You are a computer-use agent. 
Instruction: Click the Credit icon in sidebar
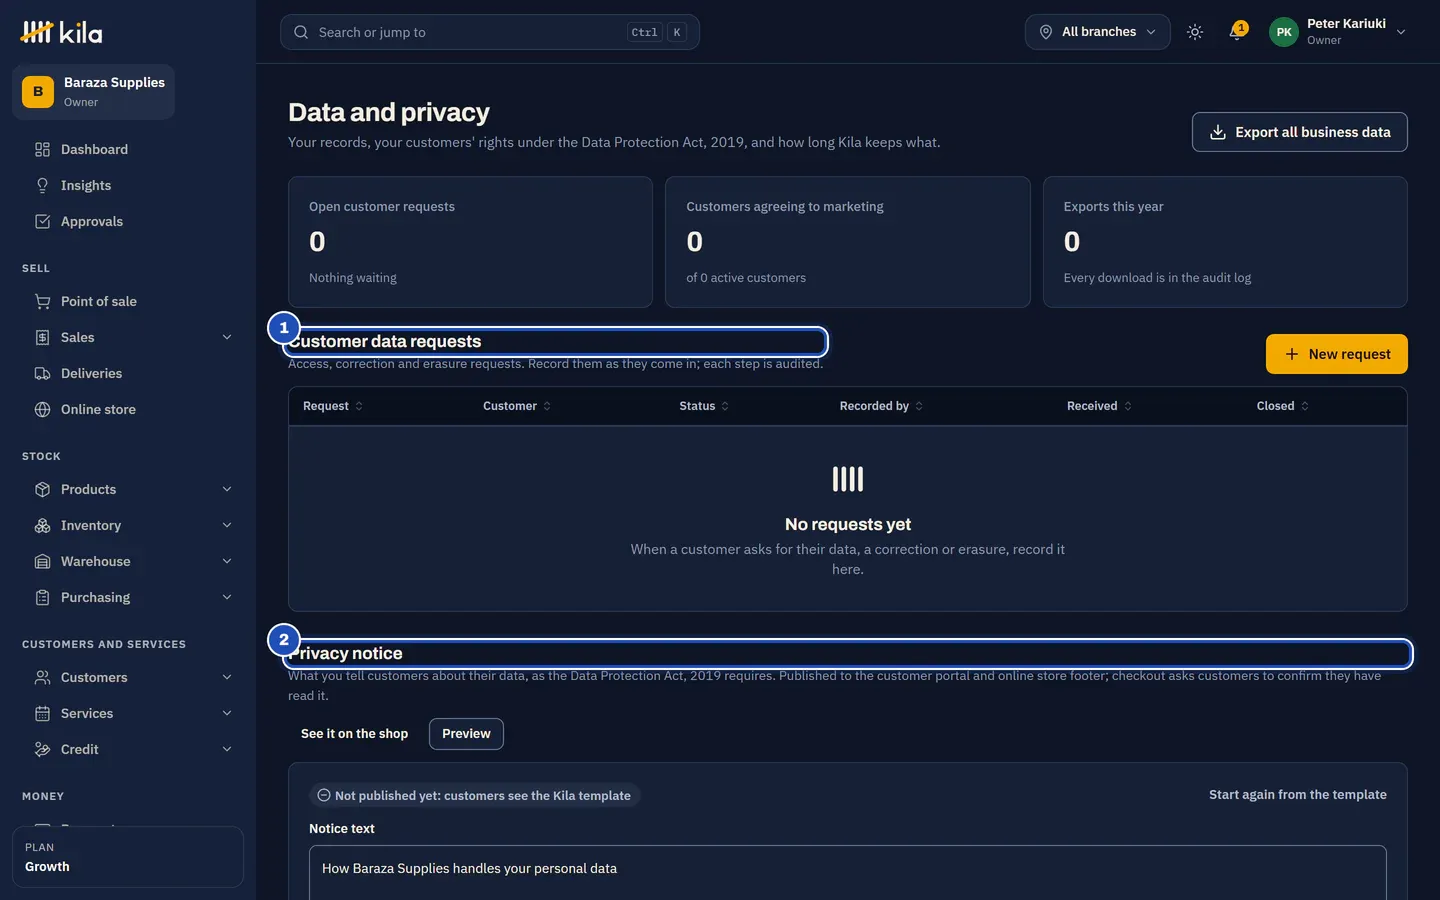tap(42, 749)
